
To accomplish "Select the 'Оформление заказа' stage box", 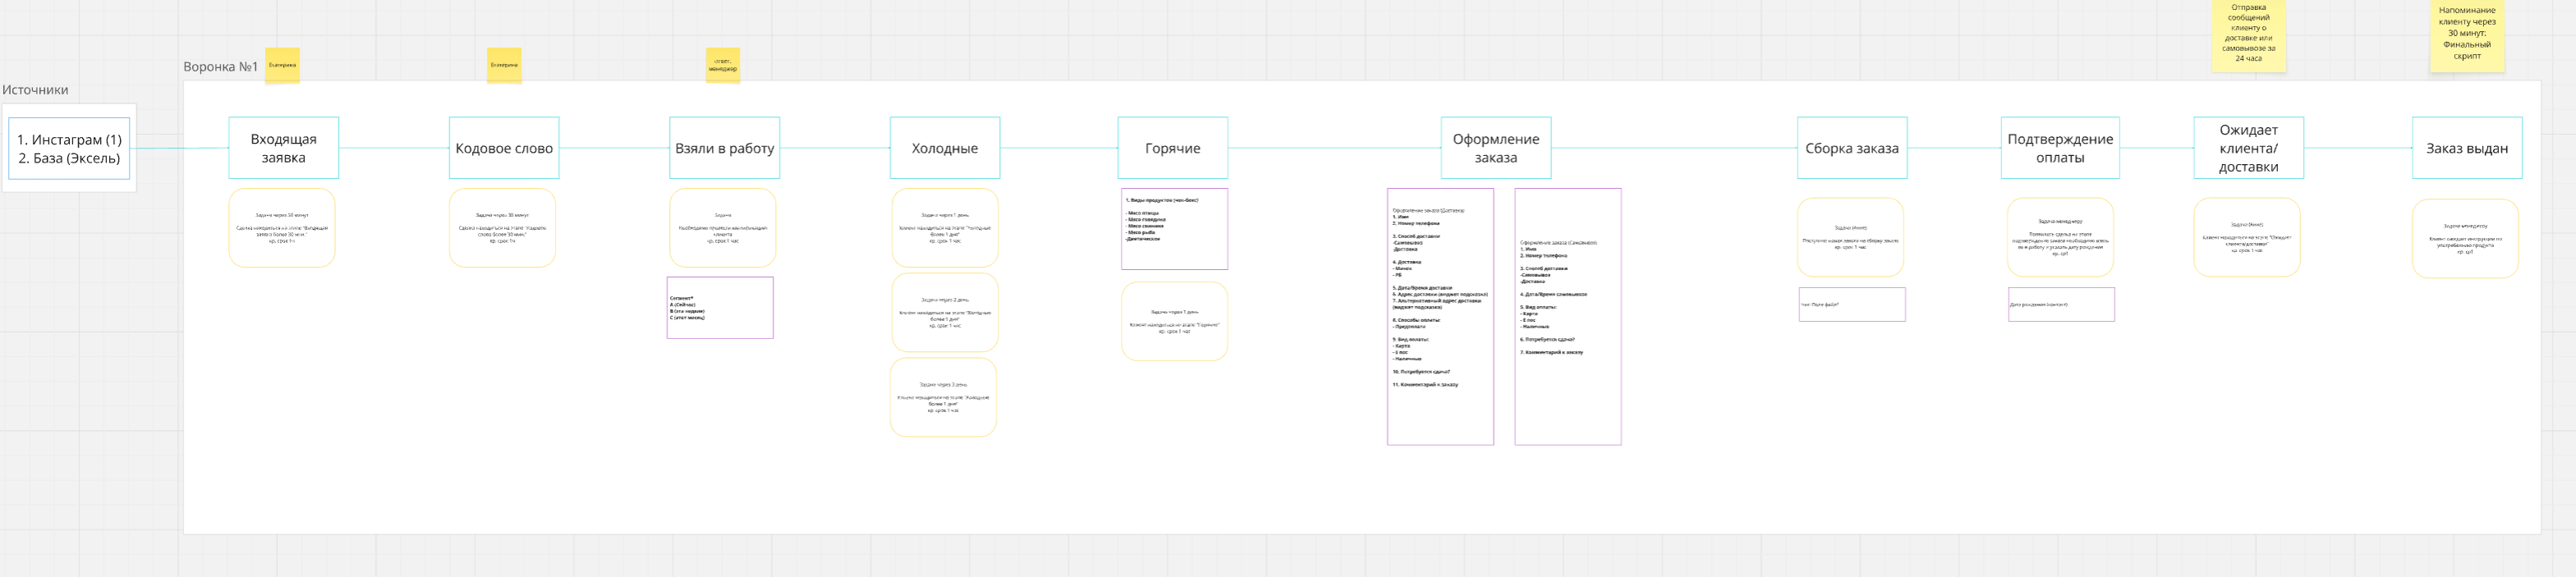I will pos(1496,148).
